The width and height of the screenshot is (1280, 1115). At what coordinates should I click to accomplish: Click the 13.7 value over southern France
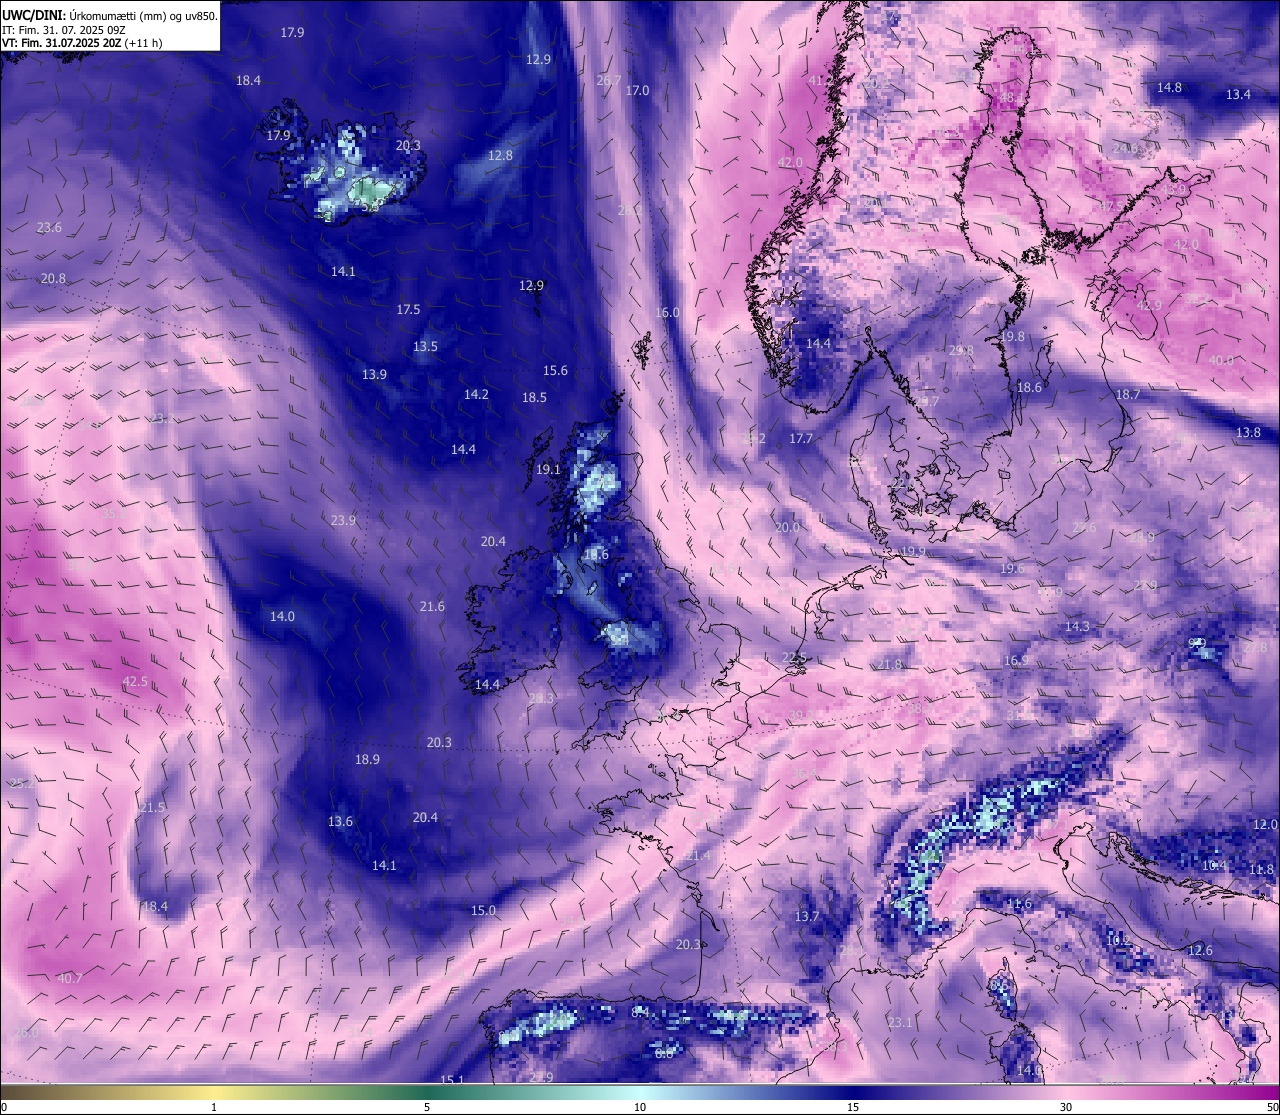click(806, 917)
